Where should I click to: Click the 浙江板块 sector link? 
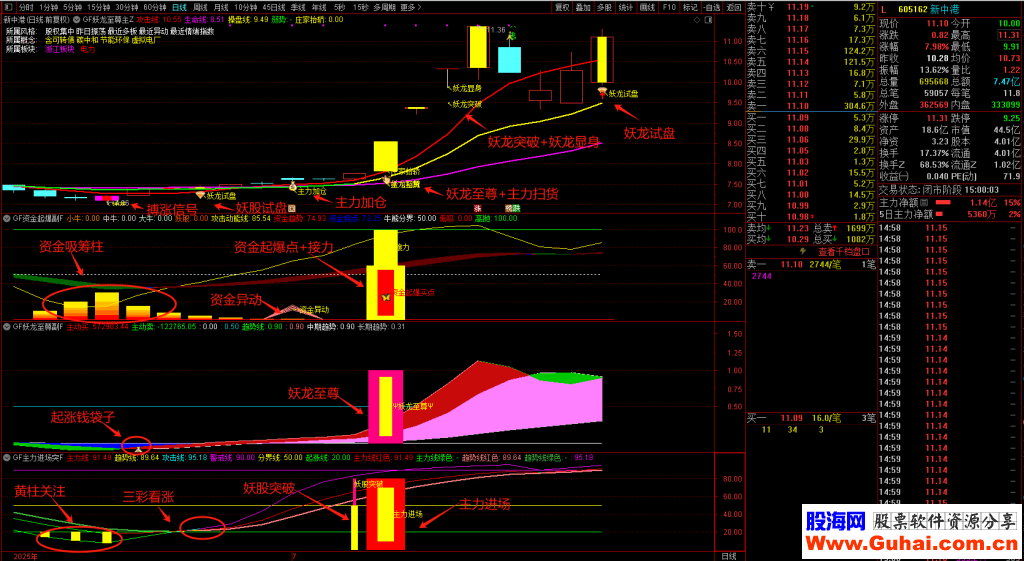pos(59,49)
